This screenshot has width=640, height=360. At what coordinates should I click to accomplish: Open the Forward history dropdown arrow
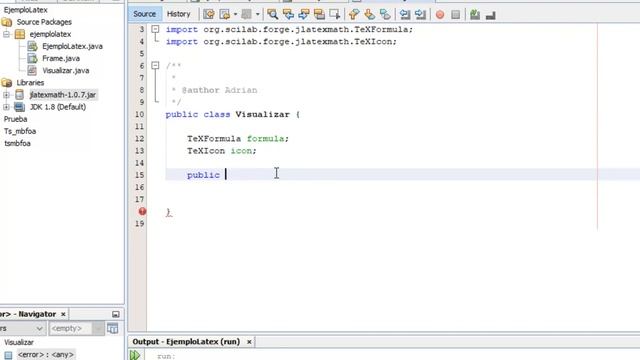click(258, 15)
